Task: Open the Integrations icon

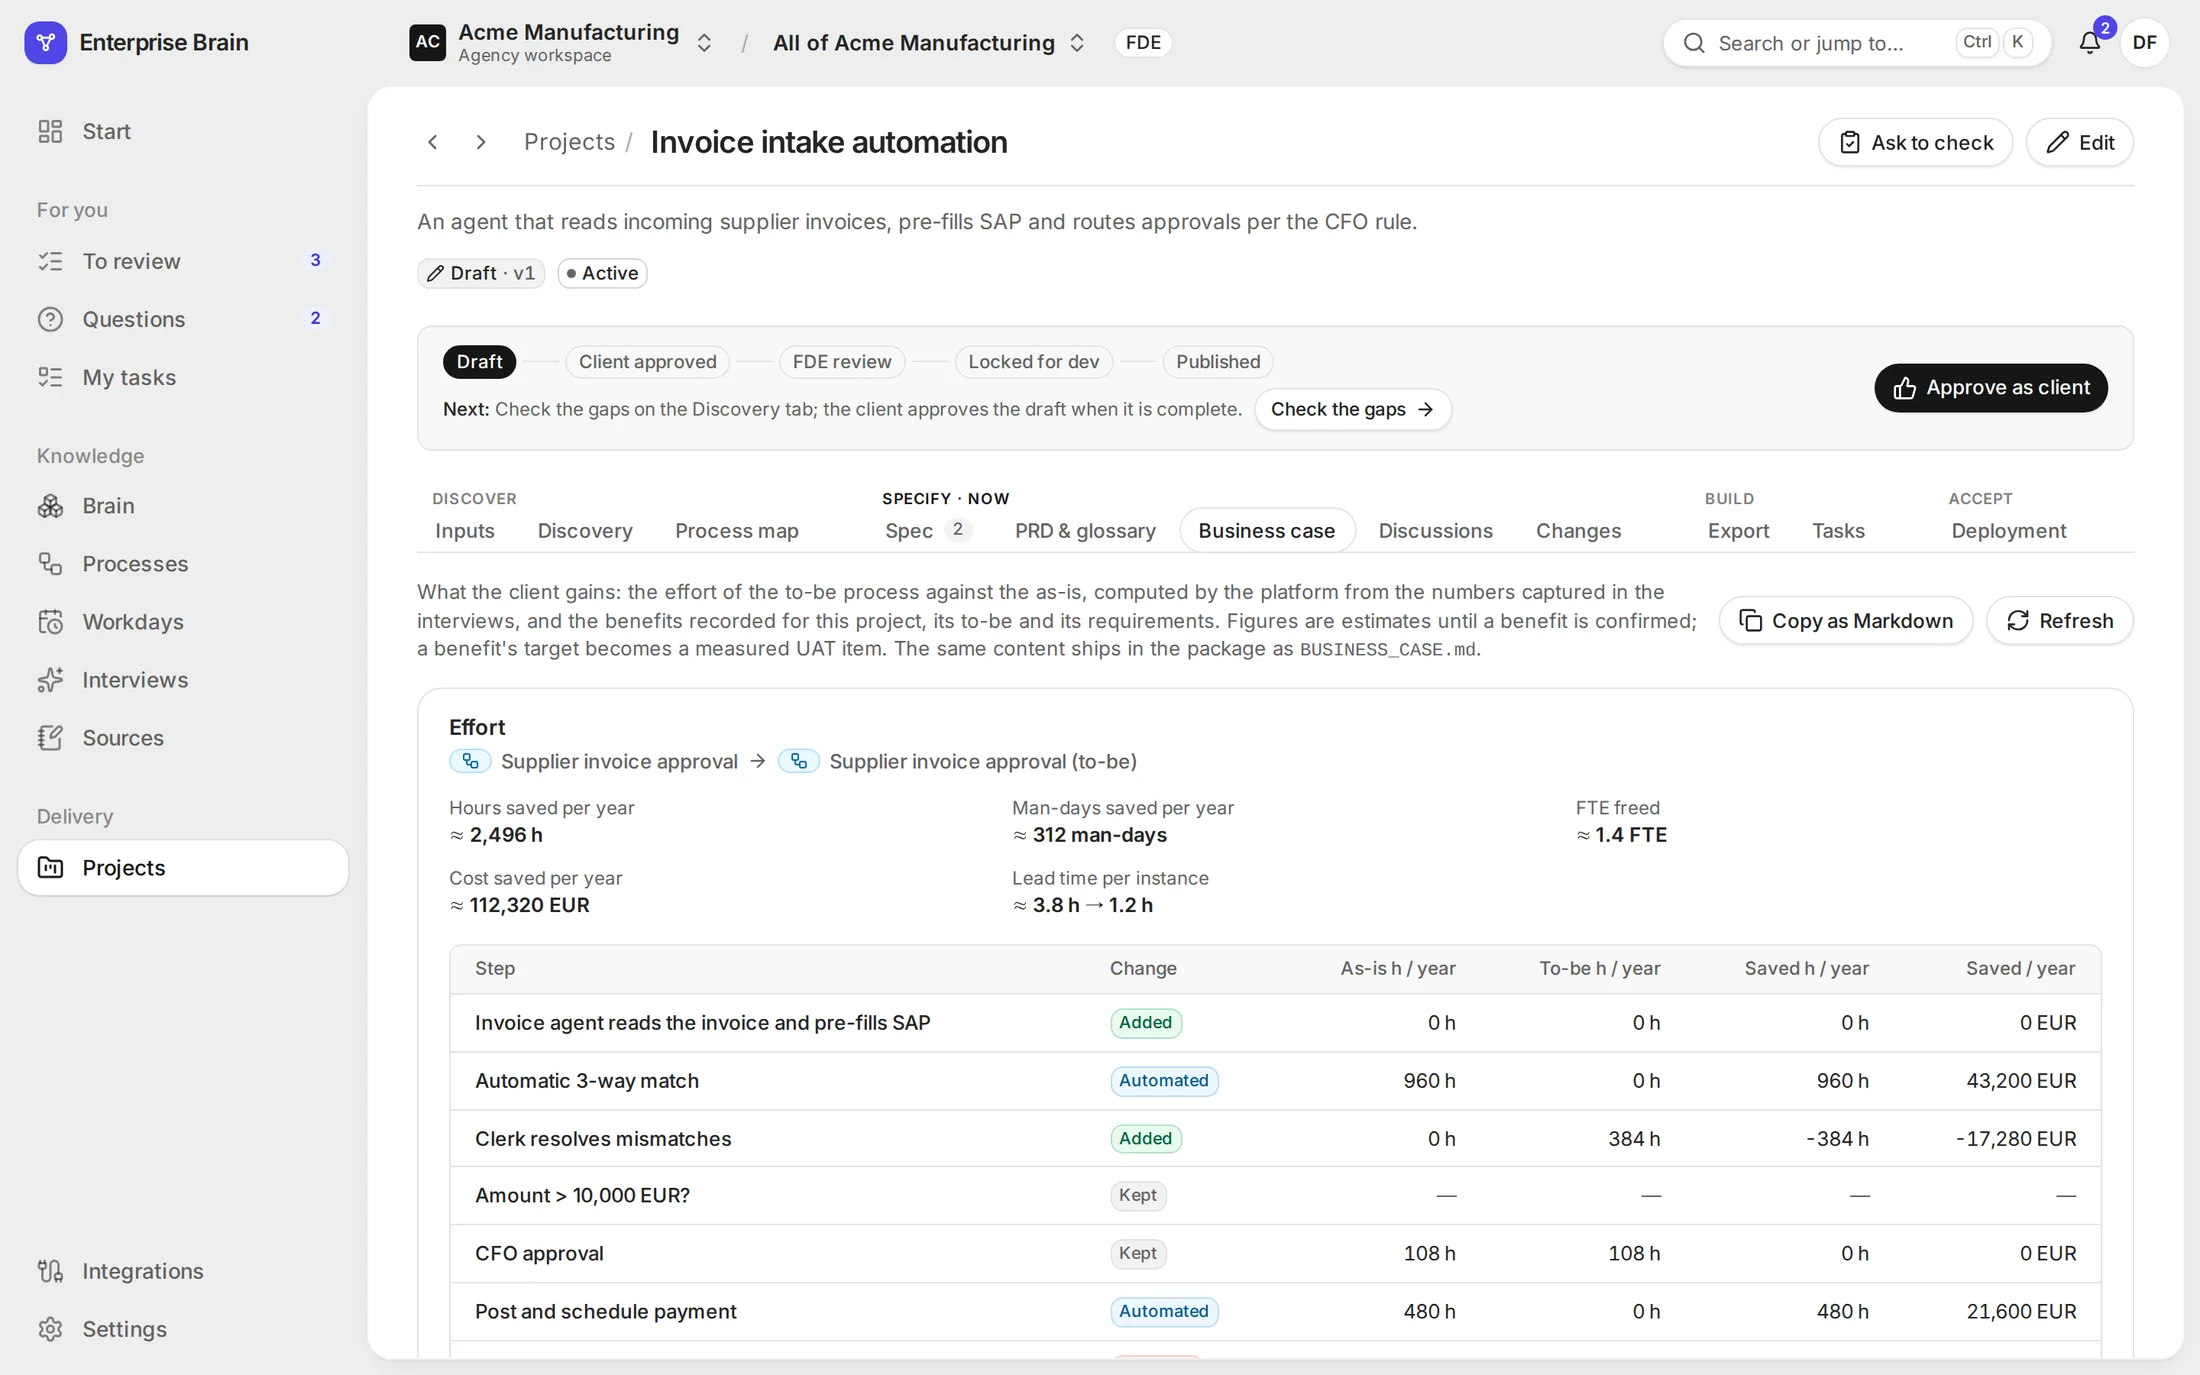Action: (50, 1271)
